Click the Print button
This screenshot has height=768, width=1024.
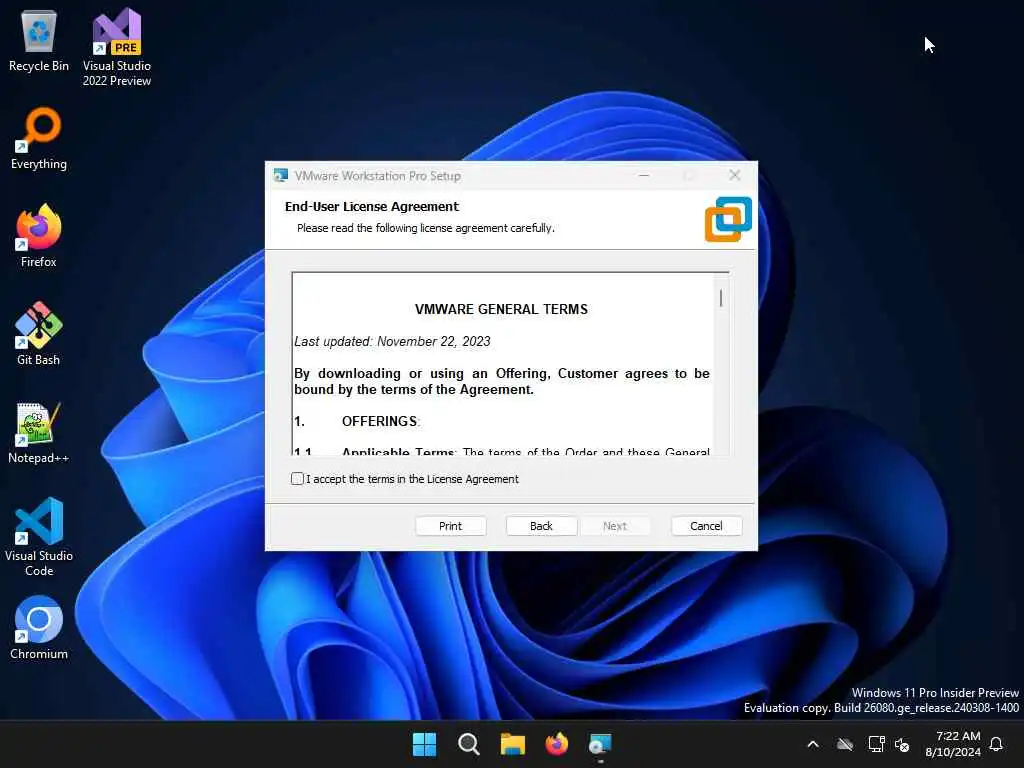pos(450,526)
